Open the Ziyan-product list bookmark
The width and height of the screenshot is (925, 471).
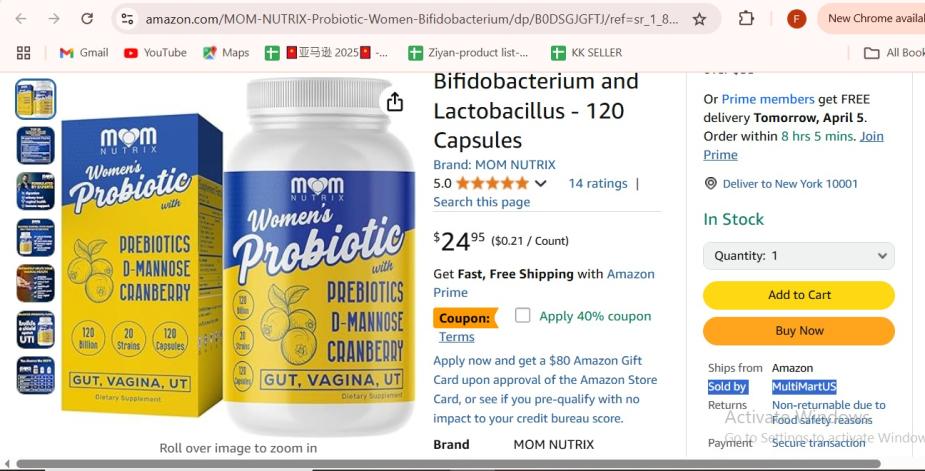[468, 53]
